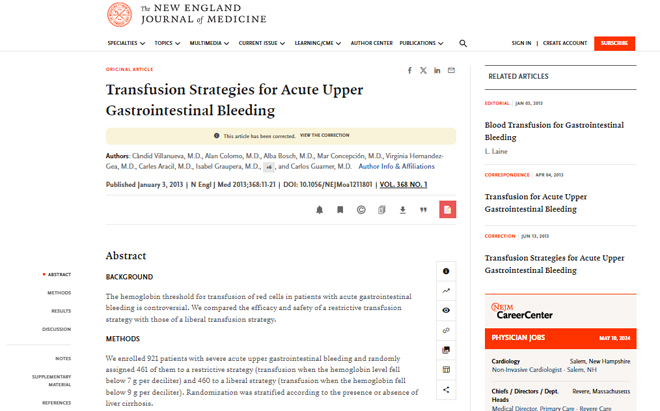The height and width of the screenshot is (411, 660).
Task: Click the Subscribe button
Action: pyautogui.click(x=615, y=43)
